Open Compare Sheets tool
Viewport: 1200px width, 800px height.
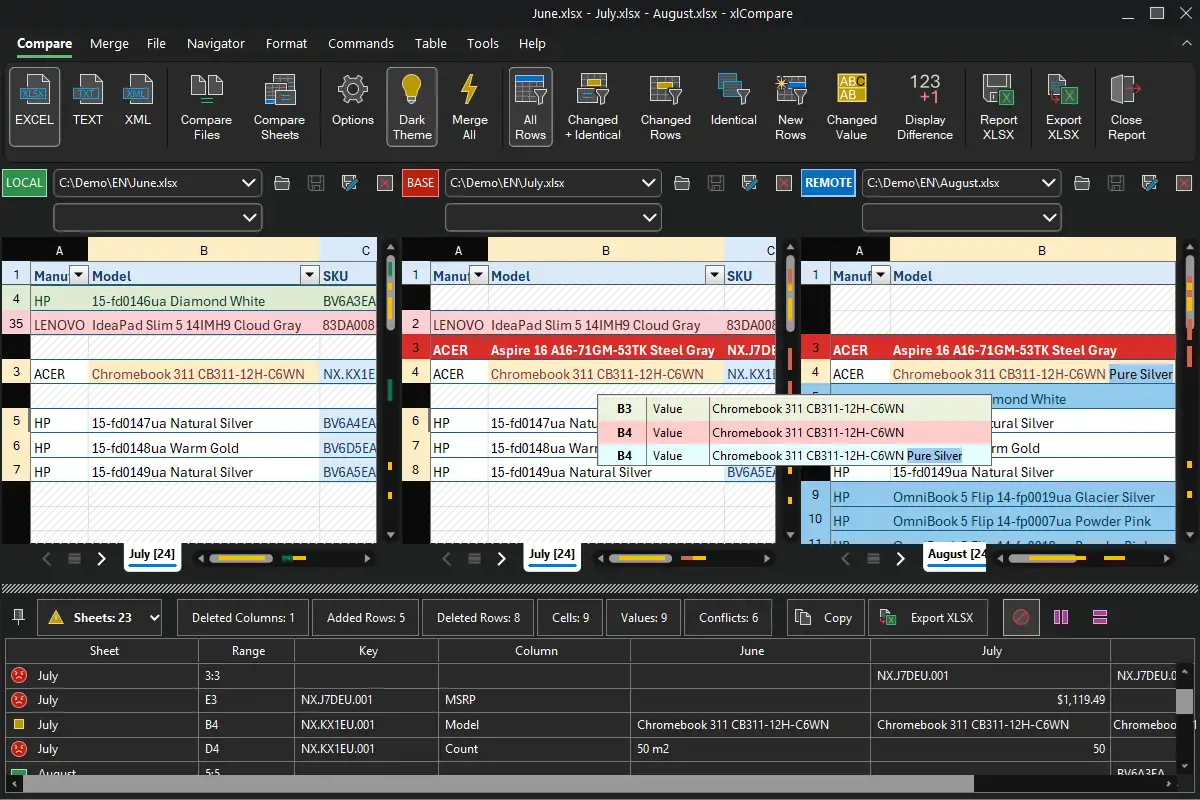click(279, 106)
